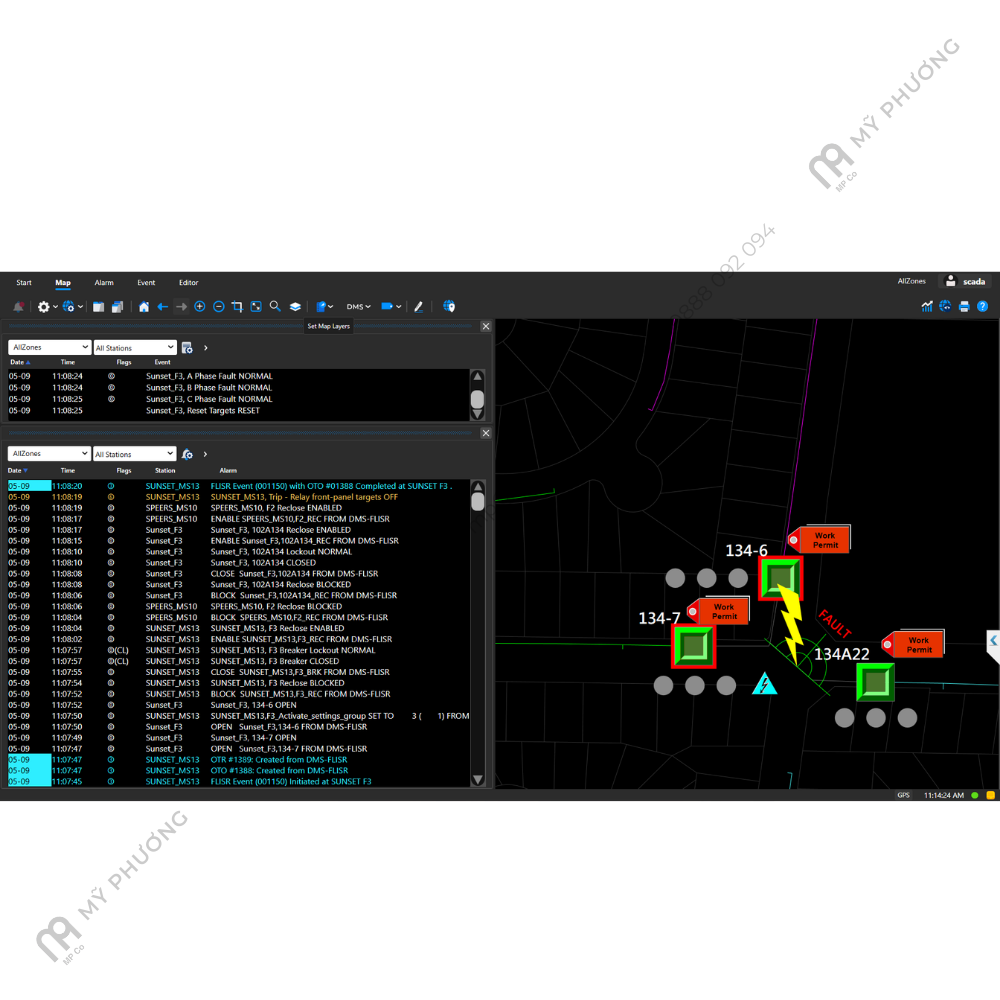Click the printer icon
Screen dimensions: 1000x1000
coord(964,307)
